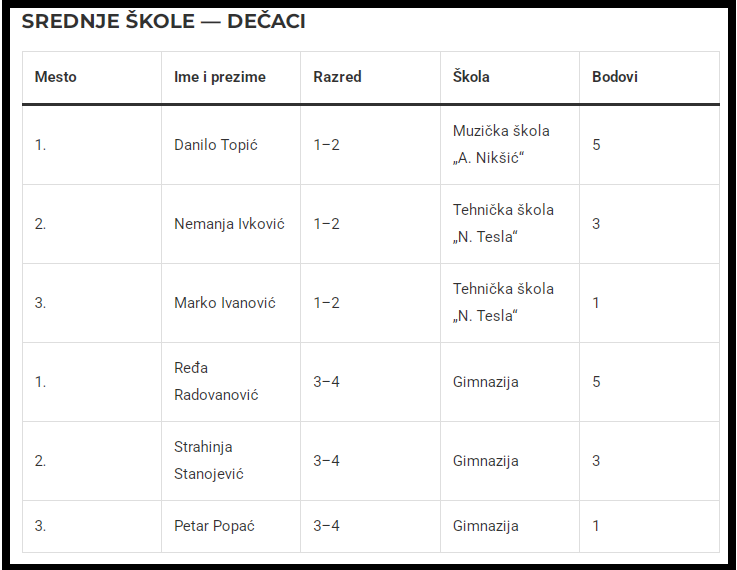737x570 pixels.
Task: Click the name Danilo Topić
Action: [x=216, y=145]
